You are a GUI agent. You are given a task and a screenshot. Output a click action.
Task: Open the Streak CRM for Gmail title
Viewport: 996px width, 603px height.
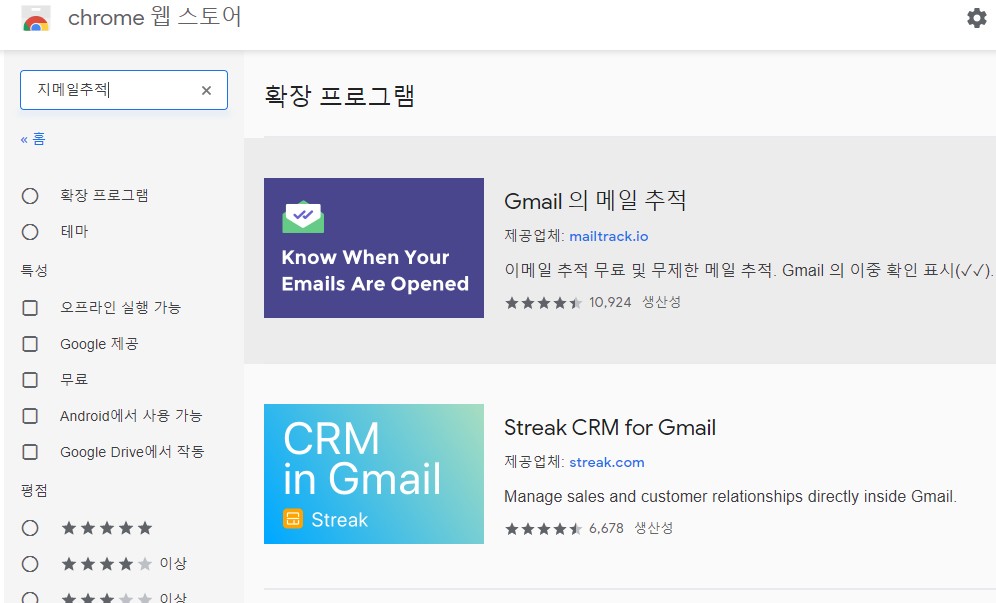(x=610, y=428)
